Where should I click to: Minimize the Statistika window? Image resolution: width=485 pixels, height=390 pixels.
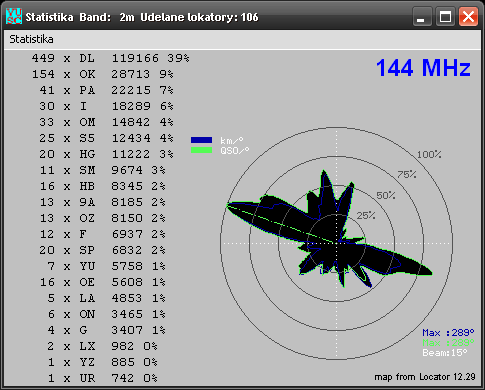(x=421, y=17)
